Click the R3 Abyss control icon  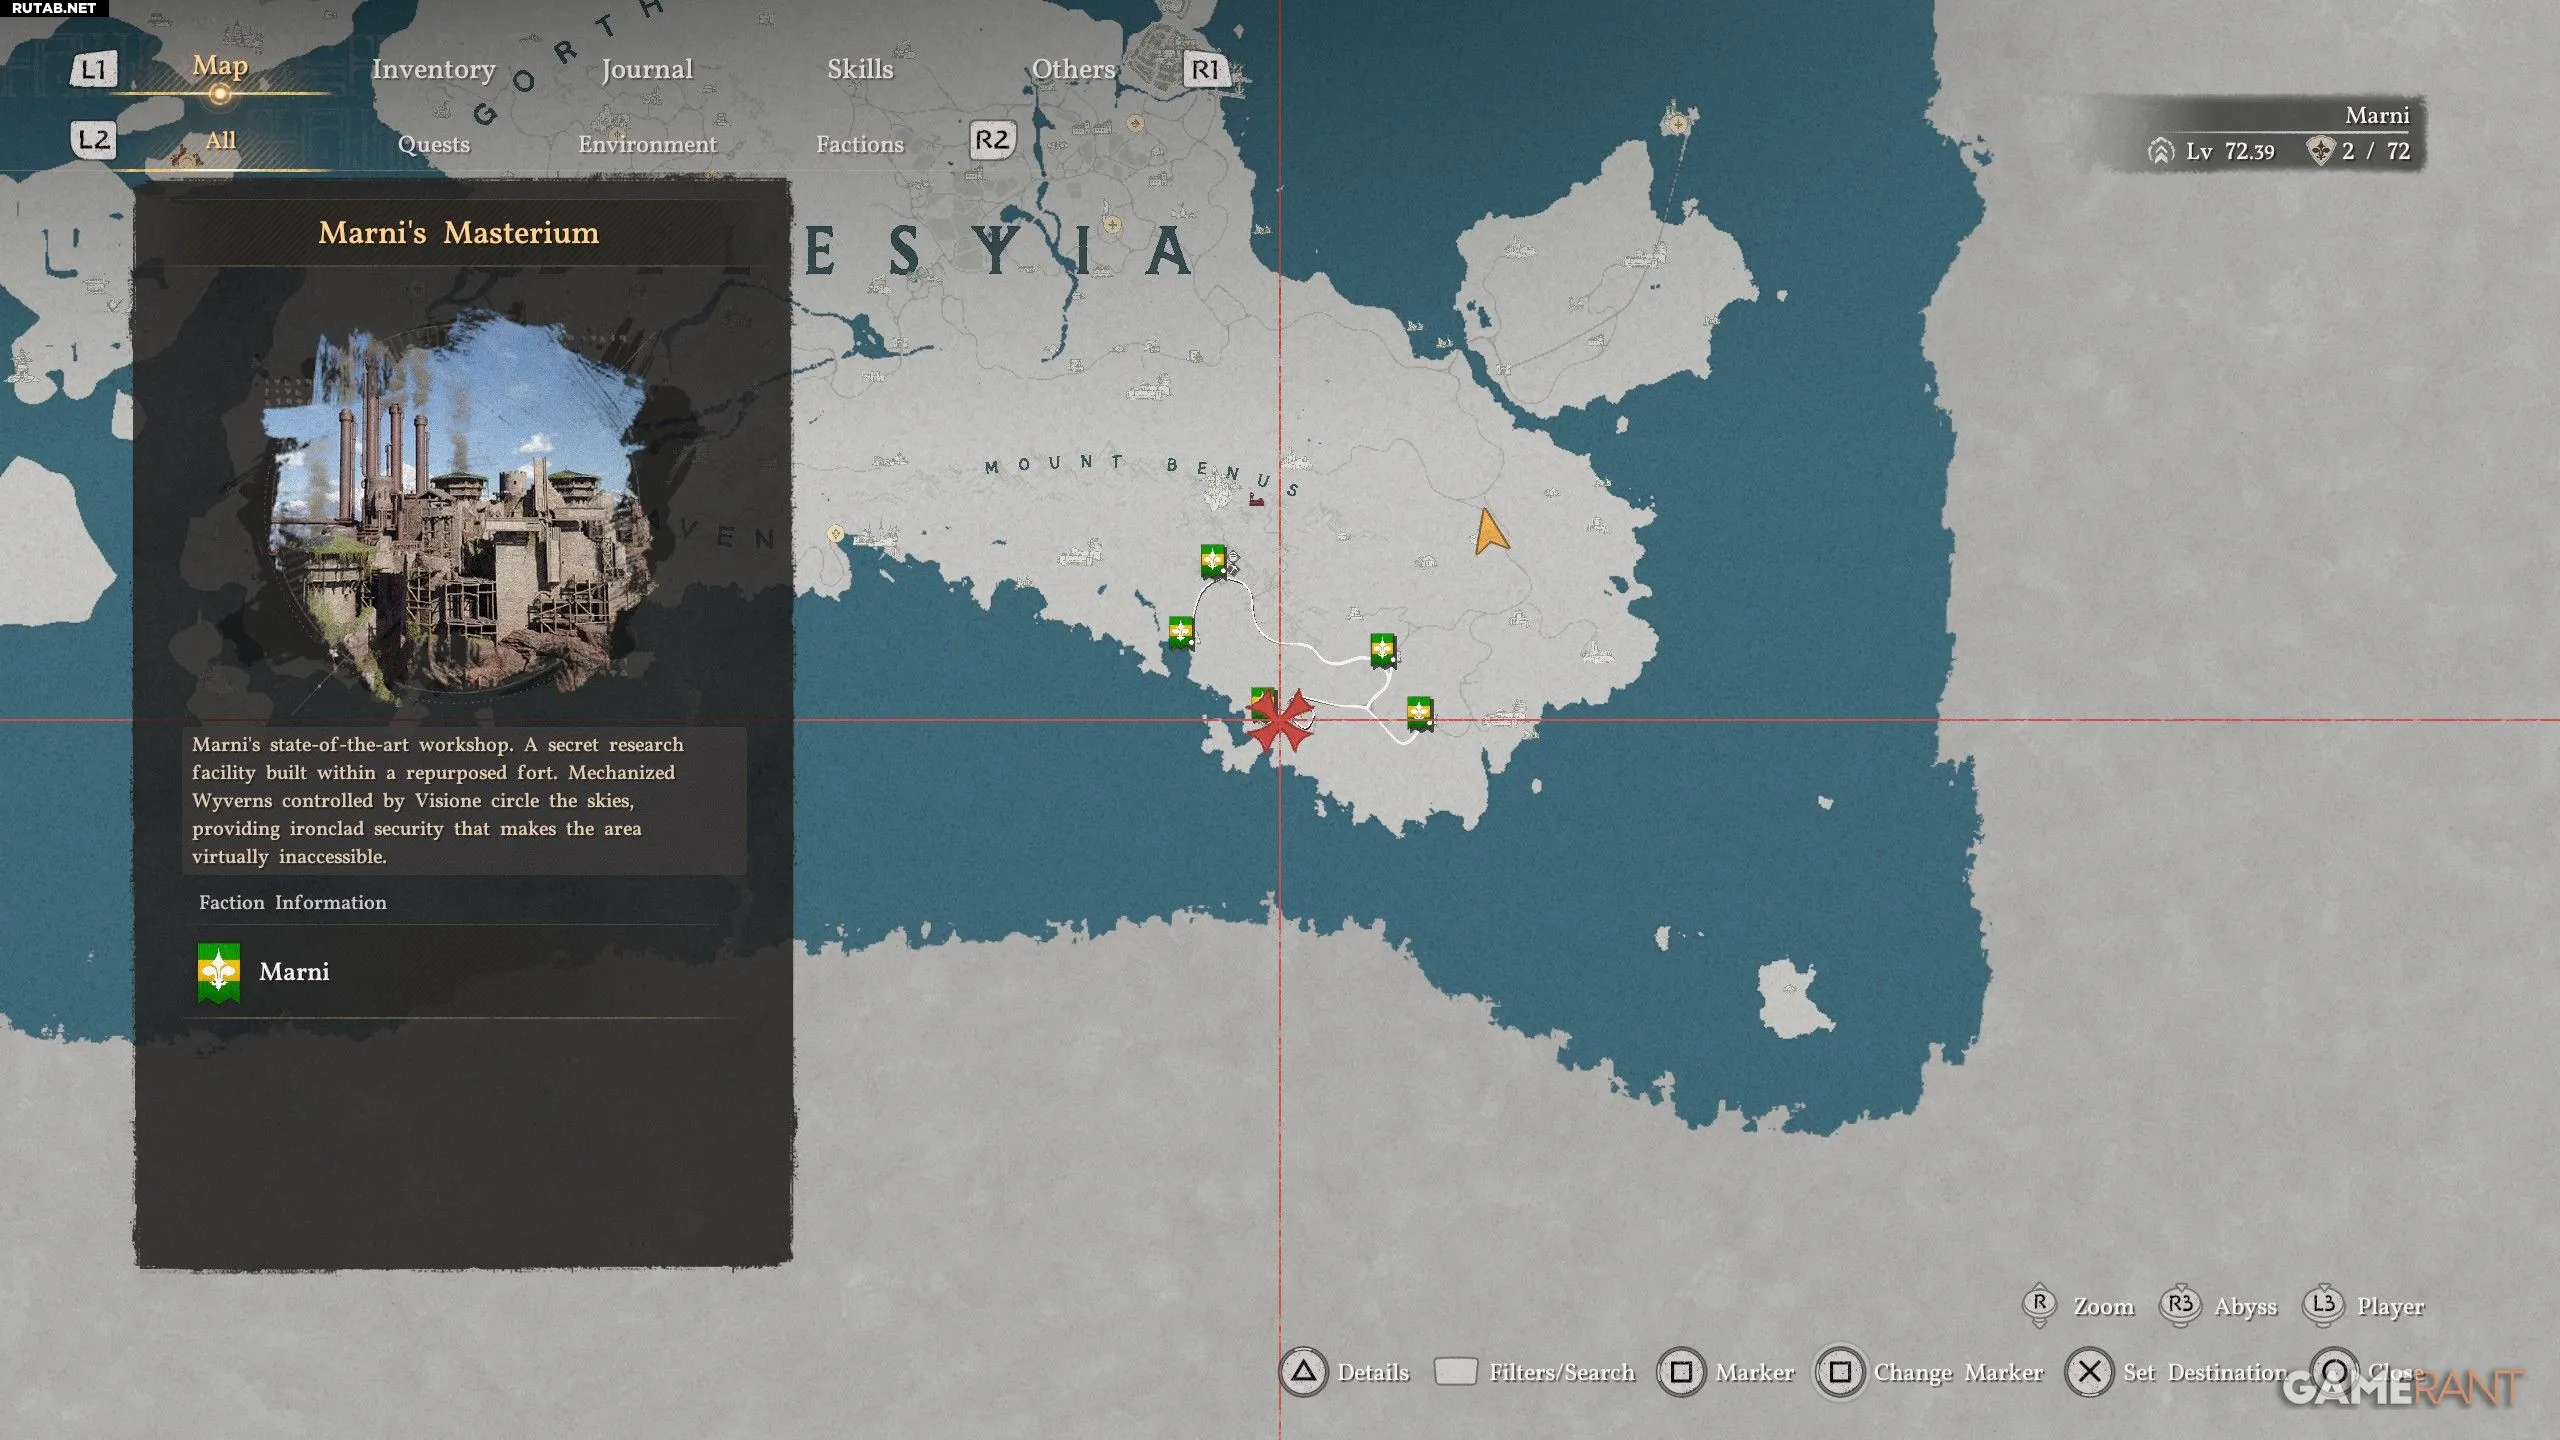[2180, 1305]
